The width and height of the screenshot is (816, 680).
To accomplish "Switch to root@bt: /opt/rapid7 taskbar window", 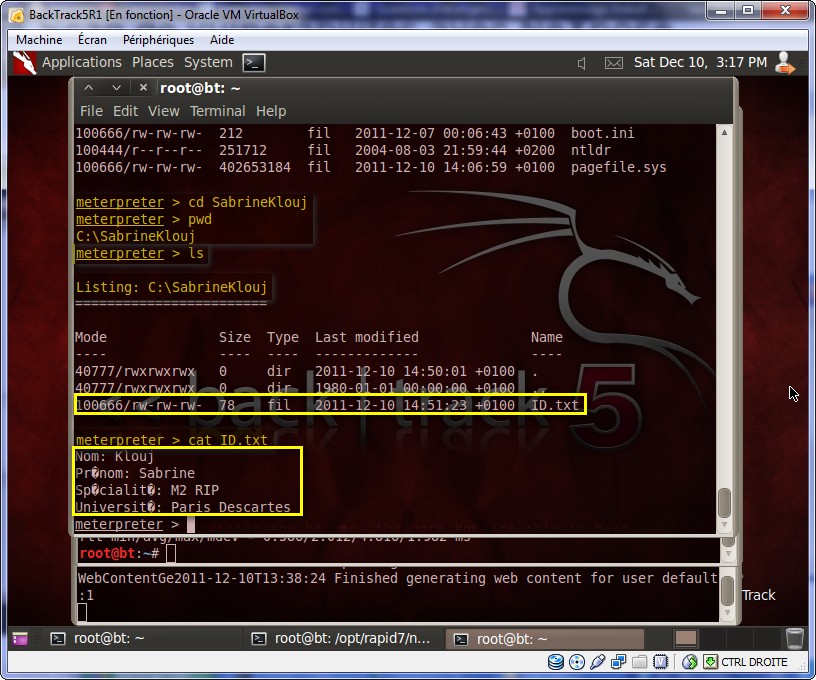I will click(343, 638).
